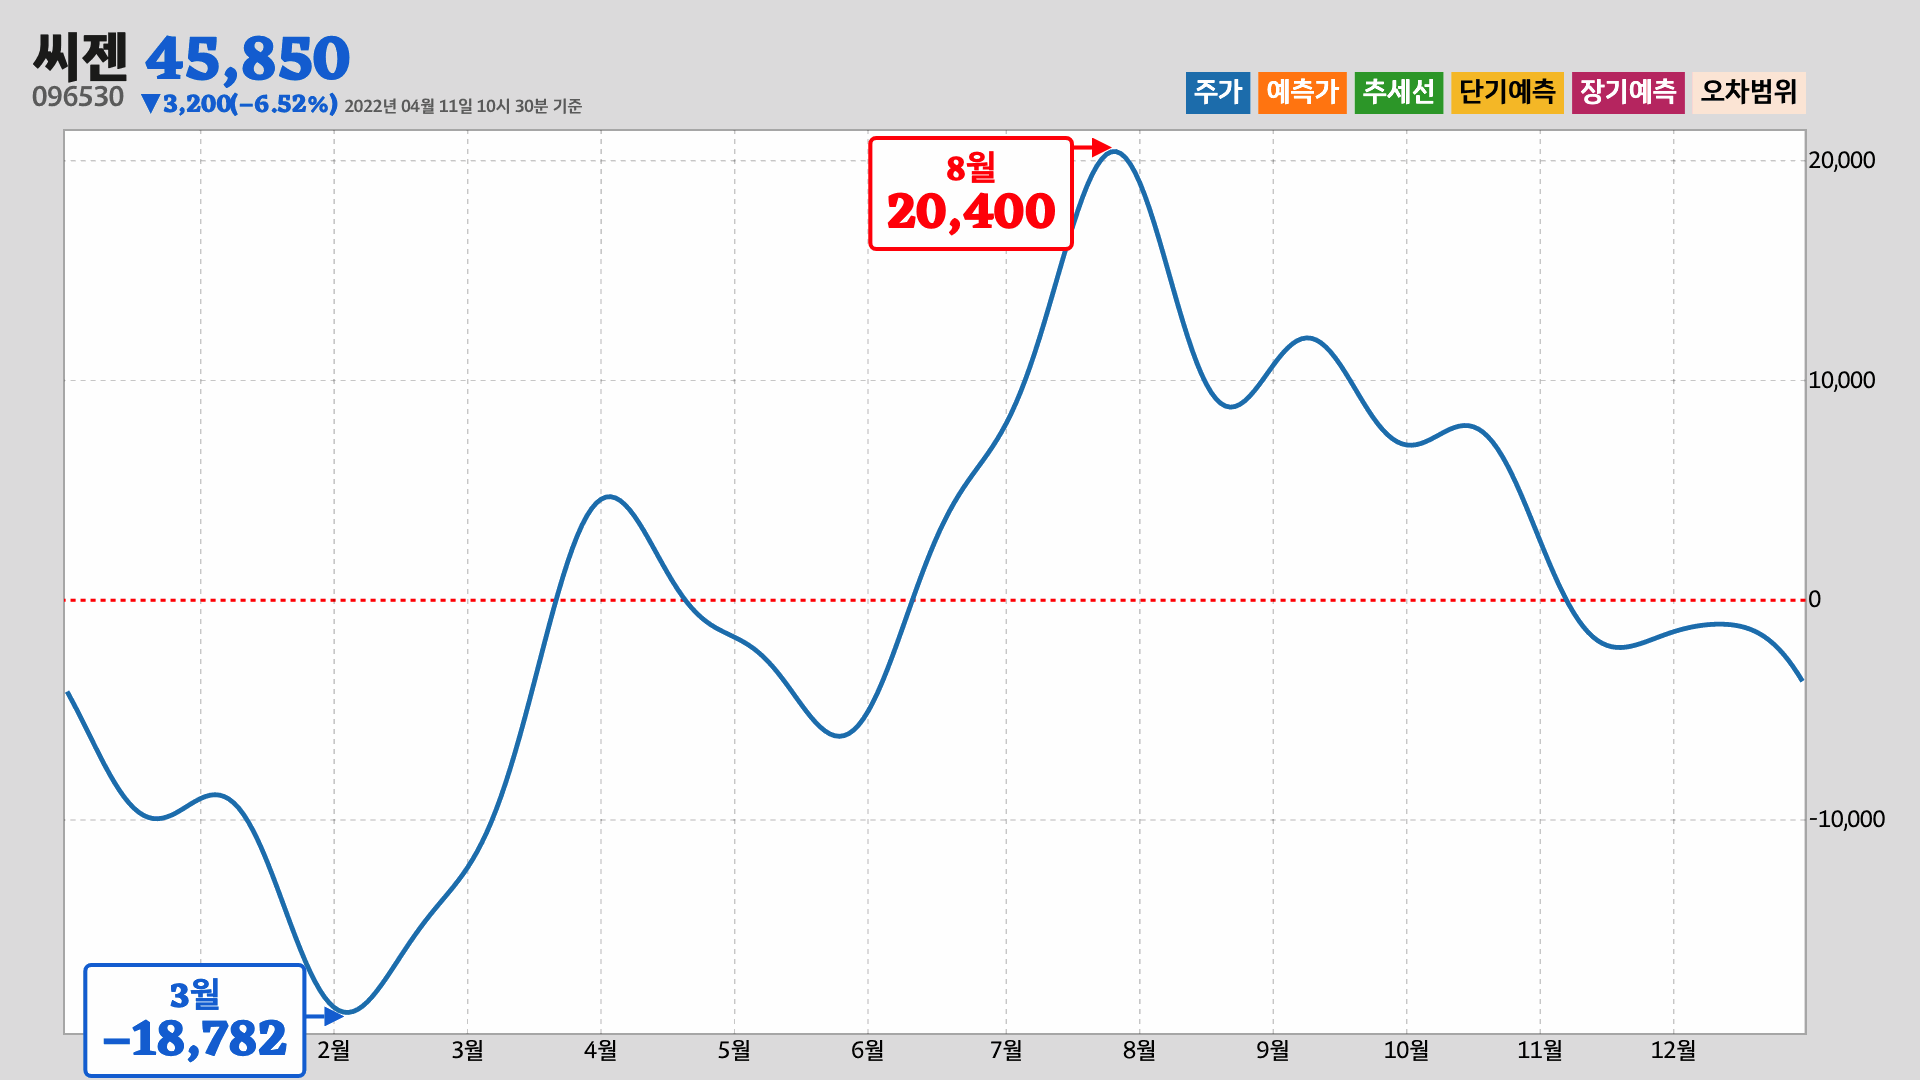Click the 7월 x-axis label
This screenshot has height=1080, width=1920.
[x=1006, y=1050]
